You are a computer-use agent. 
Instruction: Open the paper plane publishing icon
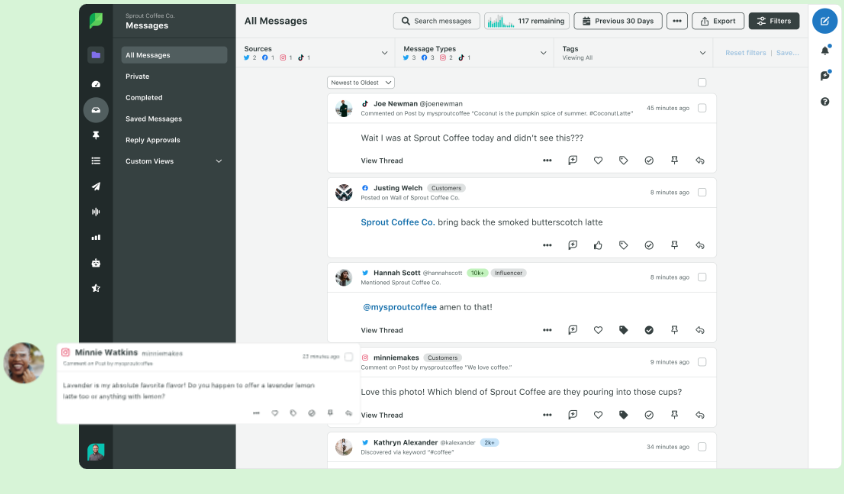point(96,186)
